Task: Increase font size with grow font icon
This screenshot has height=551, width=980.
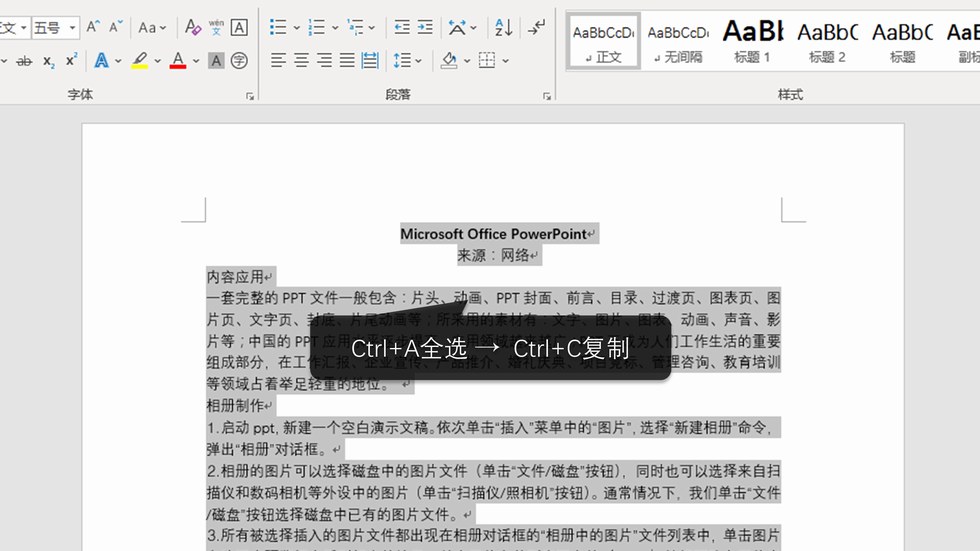Action: tap(93, 28)
